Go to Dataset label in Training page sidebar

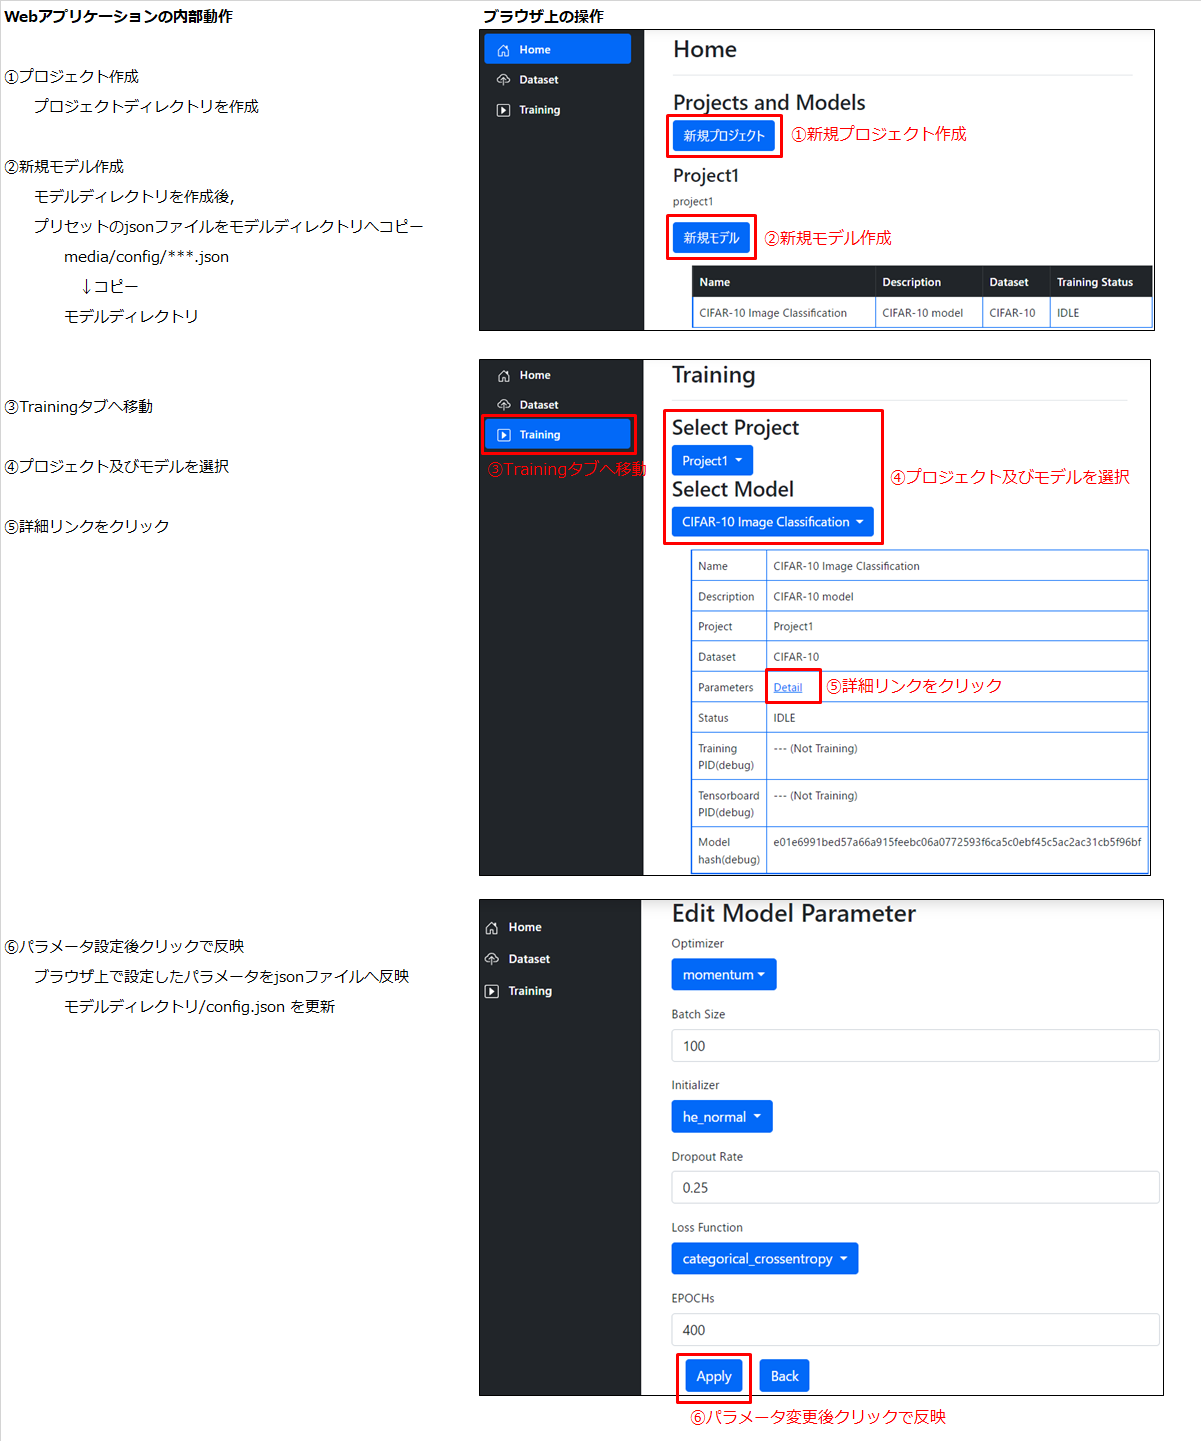[539, 405]
